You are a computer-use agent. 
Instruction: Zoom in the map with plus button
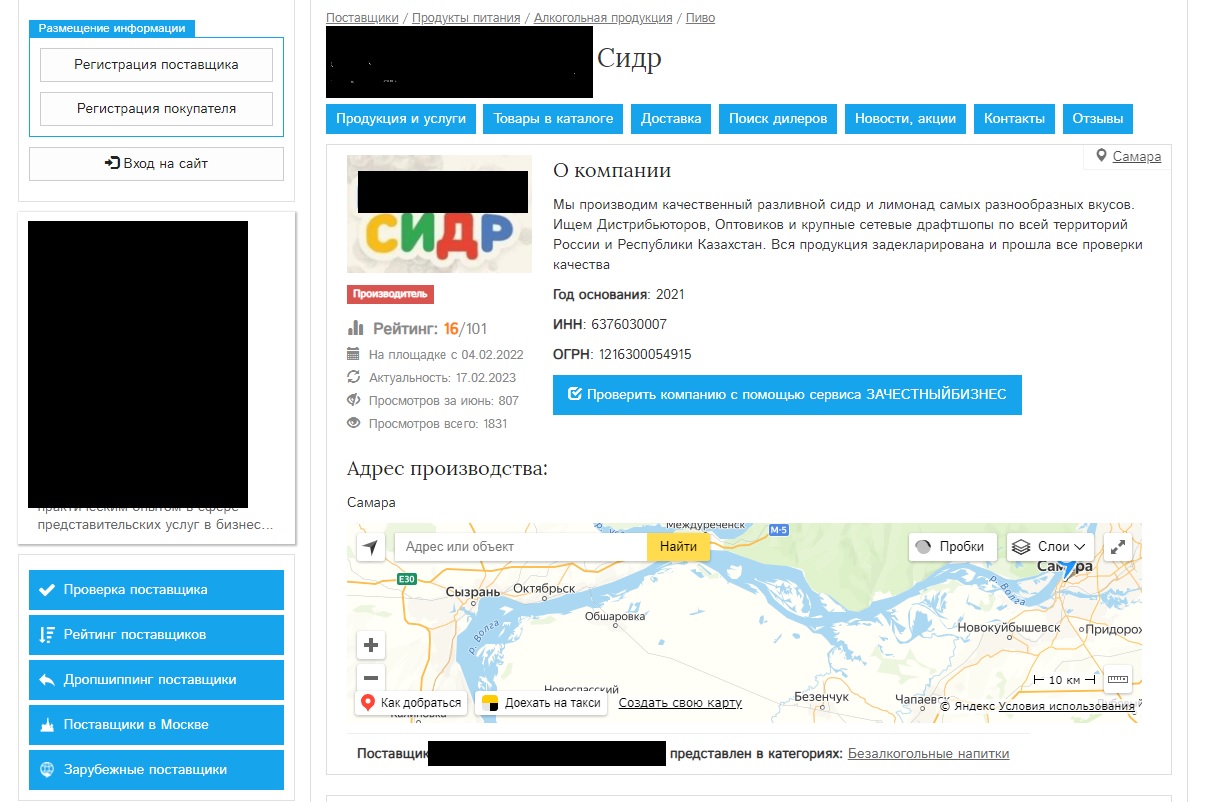(371, 645)
